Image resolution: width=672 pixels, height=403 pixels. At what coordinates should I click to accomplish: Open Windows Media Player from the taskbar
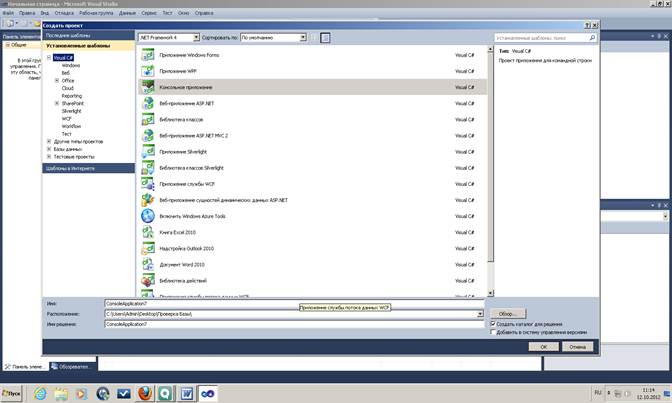pos(81,393)
